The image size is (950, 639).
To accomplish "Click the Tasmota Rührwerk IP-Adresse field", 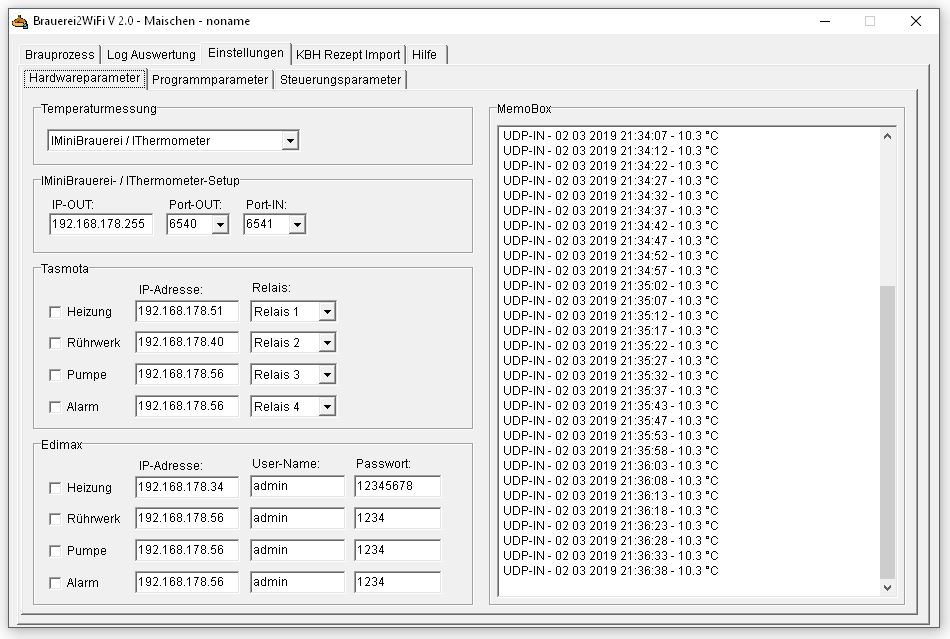I will pyautogui.click(x=187, y=343).
